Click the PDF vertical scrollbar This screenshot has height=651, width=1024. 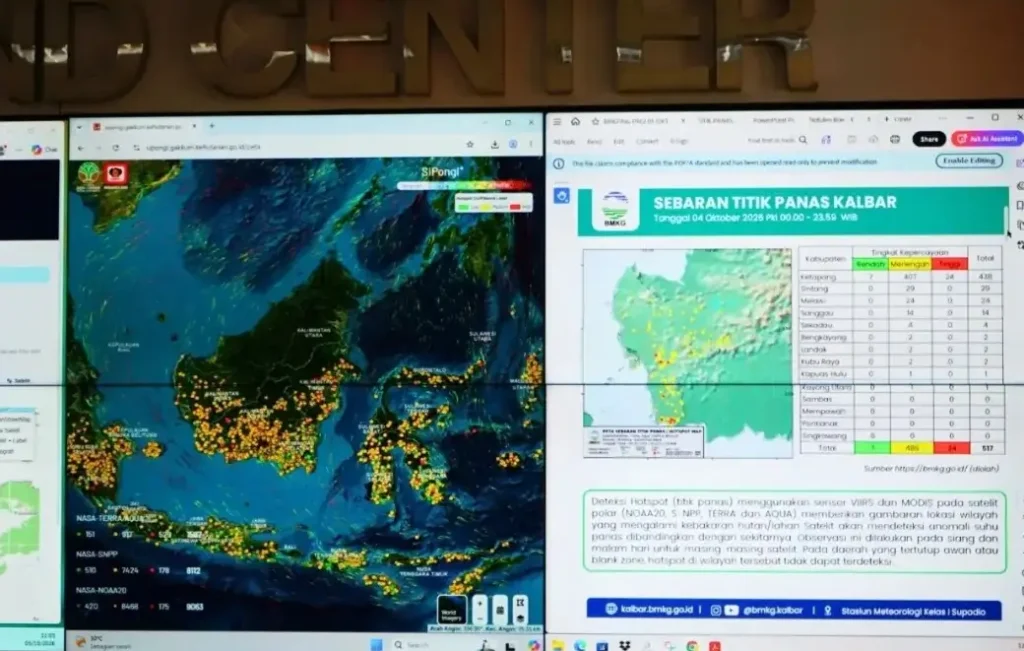coord(1006,221)
